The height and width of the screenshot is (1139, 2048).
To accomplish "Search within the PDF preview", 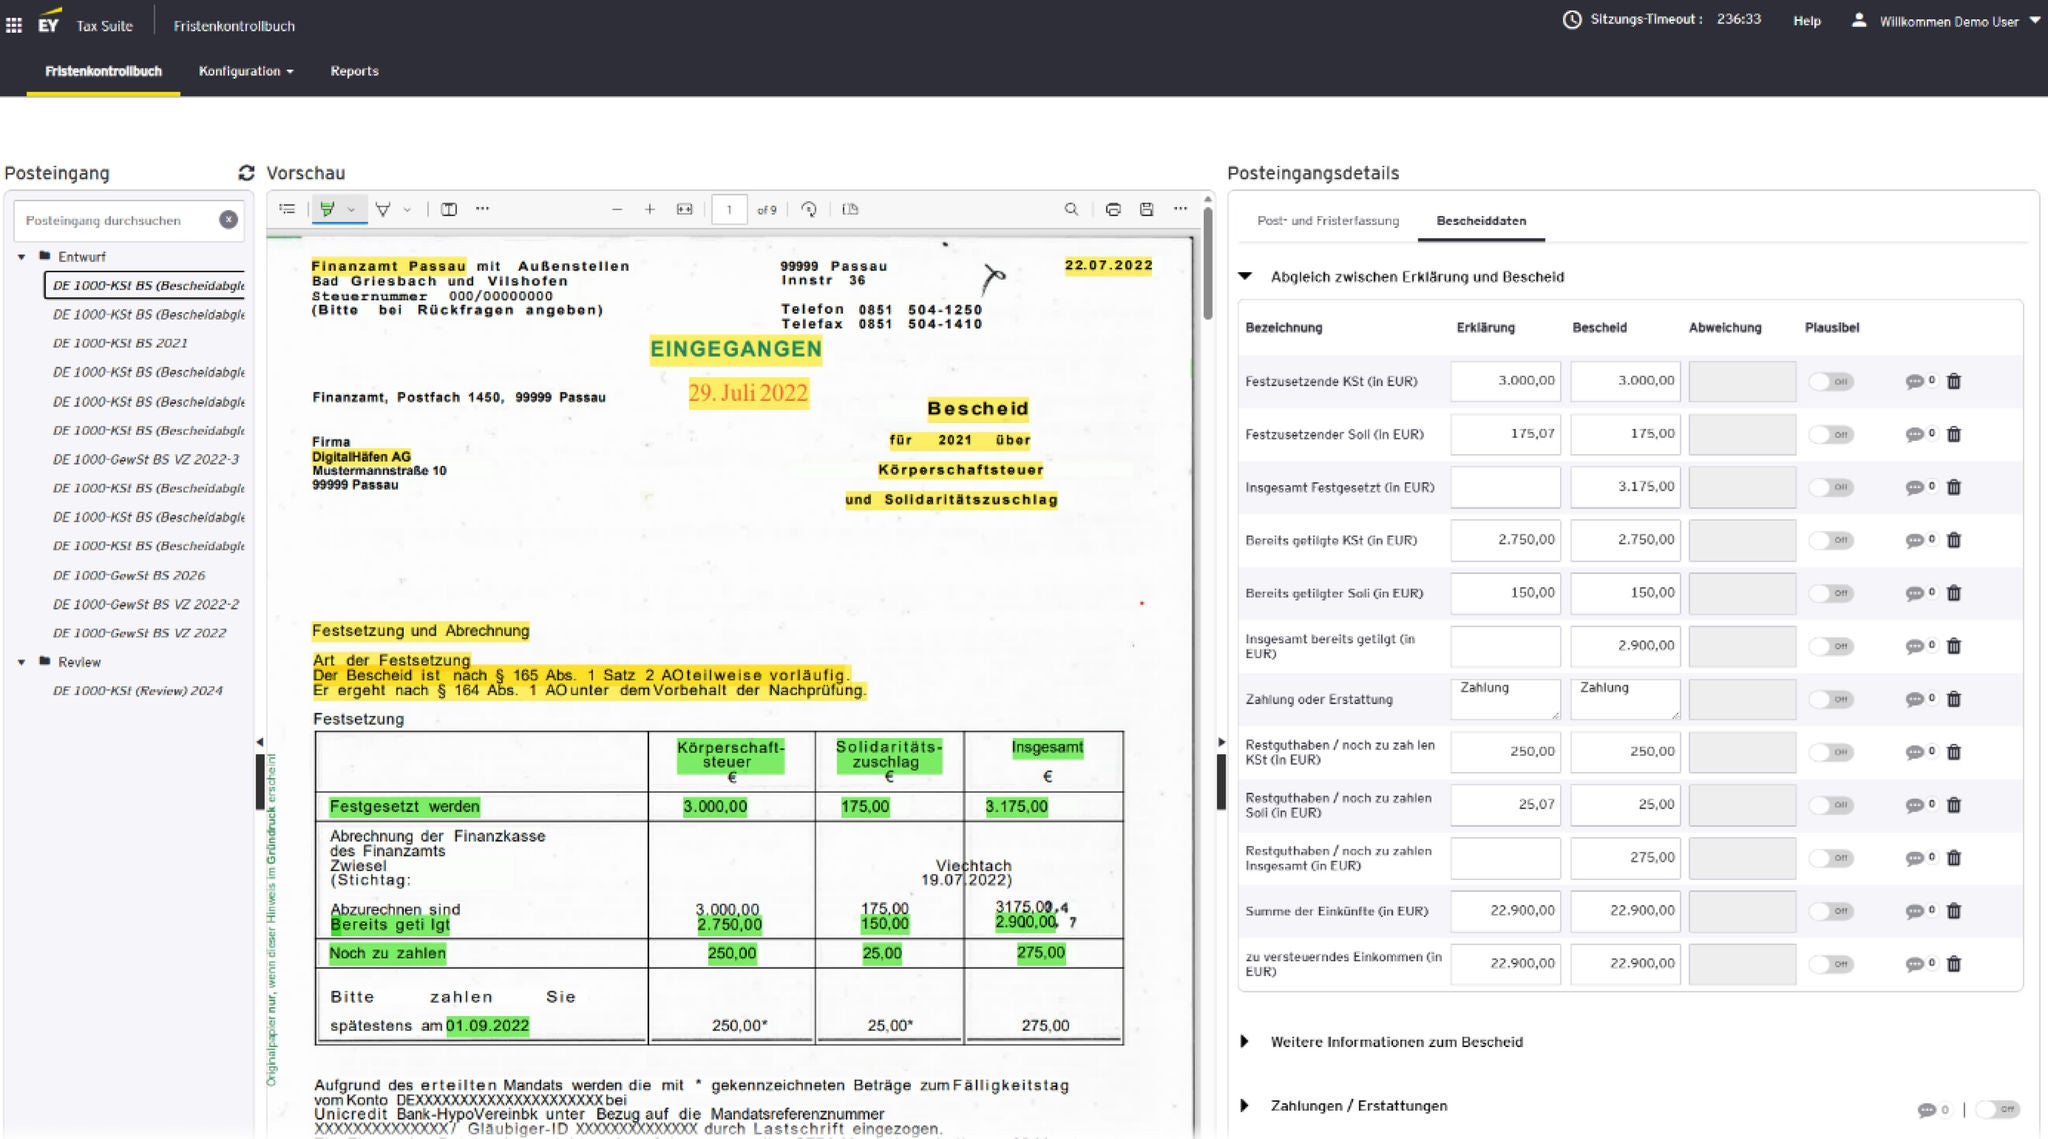I will [x=1071, y=209].
